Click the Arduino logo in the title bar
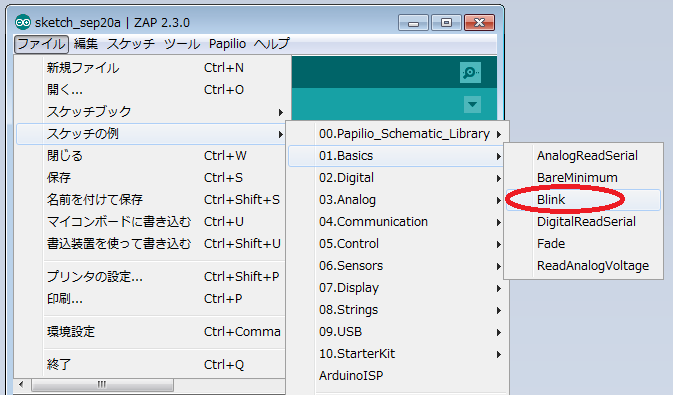The width and height of the screenshot is (673, 395). coord(23,22)
